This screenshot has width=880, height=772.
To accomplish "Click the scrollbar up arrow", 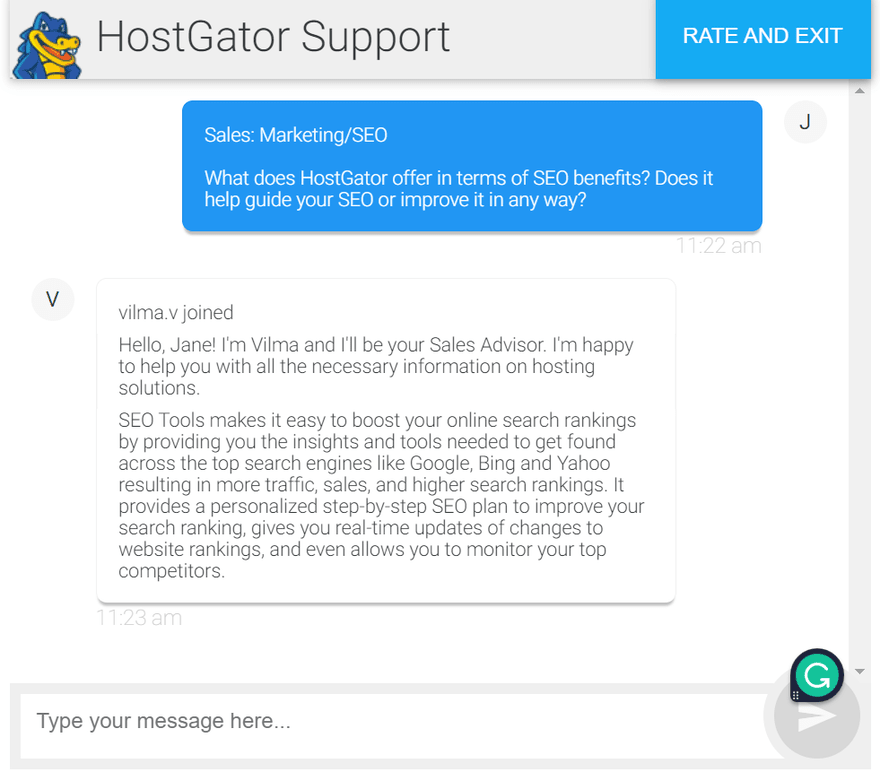I will 859,90.
